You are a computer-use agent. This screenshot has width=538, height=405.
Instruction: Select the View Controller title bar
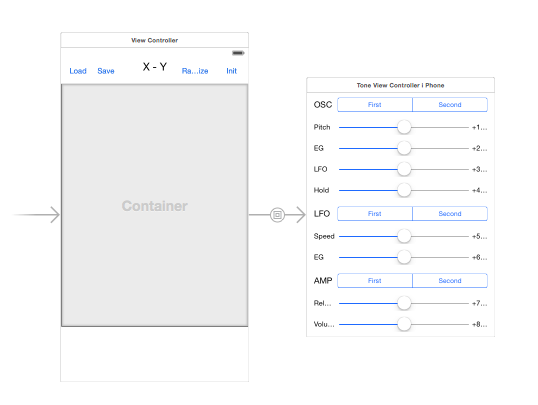point(155,40)
